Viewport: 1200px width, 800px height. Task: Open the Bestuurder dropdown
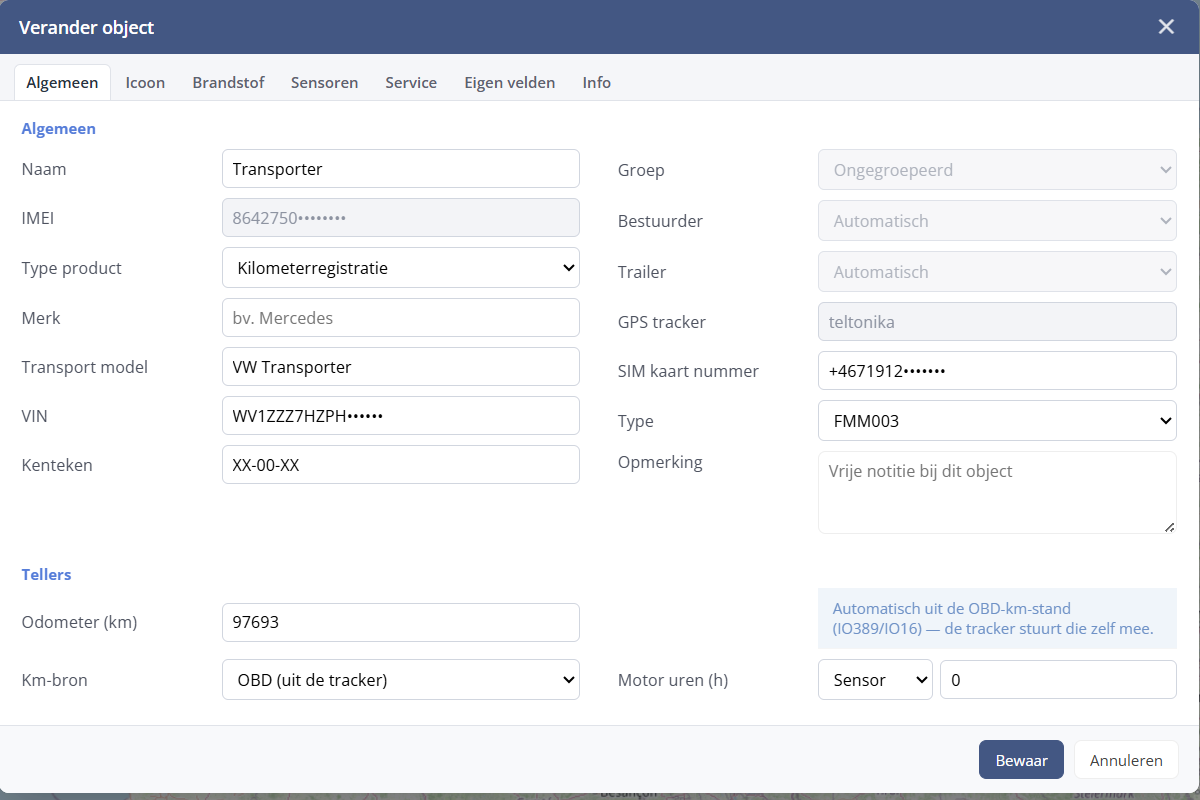[x=997, y=221]
